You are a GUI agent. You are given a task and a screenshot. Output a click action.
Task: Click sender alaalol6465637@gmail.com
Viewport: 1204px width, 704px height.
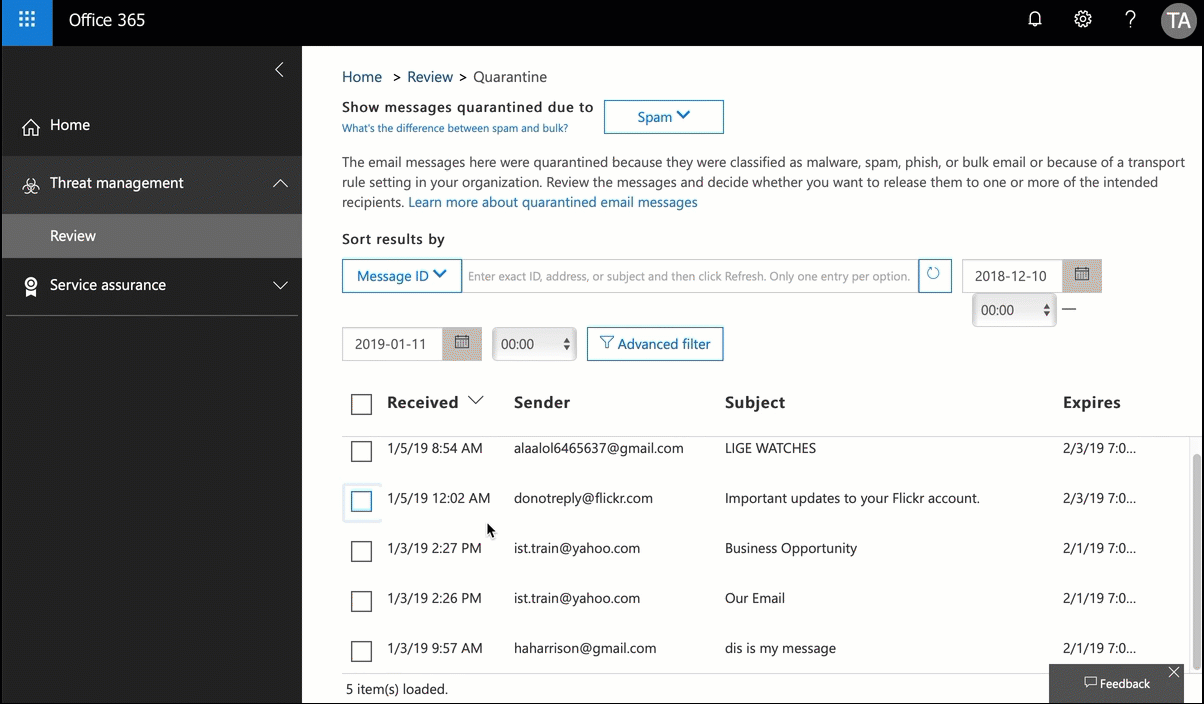(x=599, y=448)
